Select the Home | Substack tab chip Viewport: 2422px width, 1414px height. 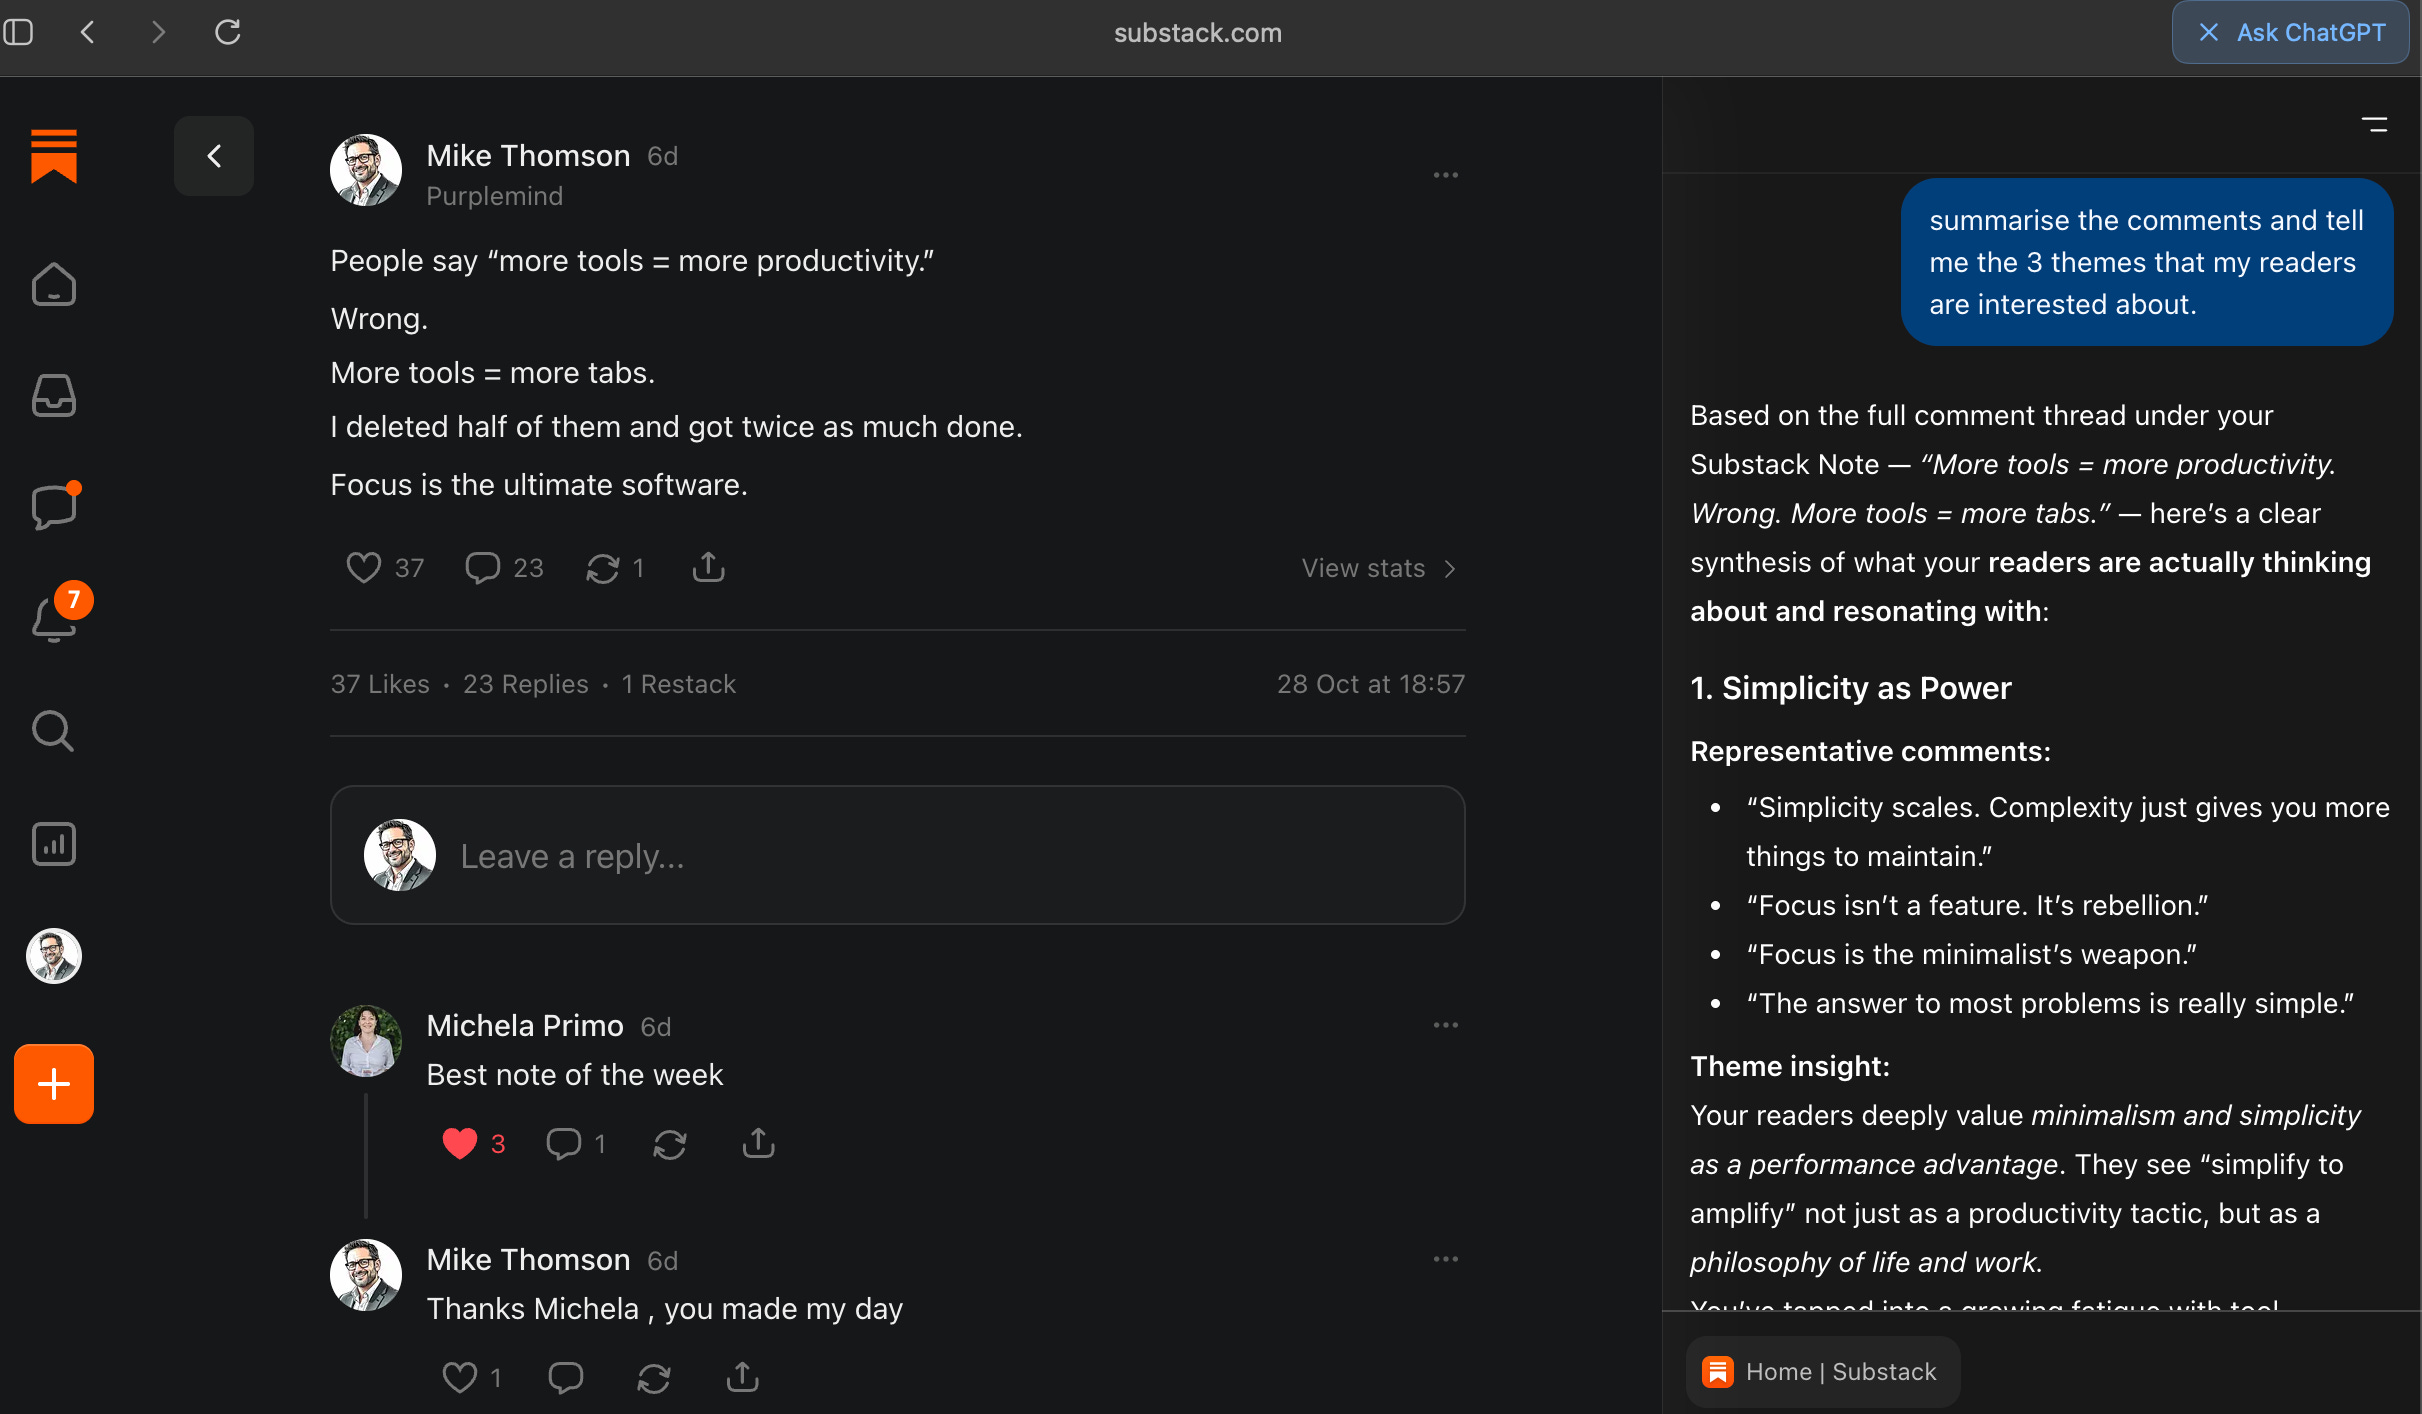[x=1822, y=1371]
